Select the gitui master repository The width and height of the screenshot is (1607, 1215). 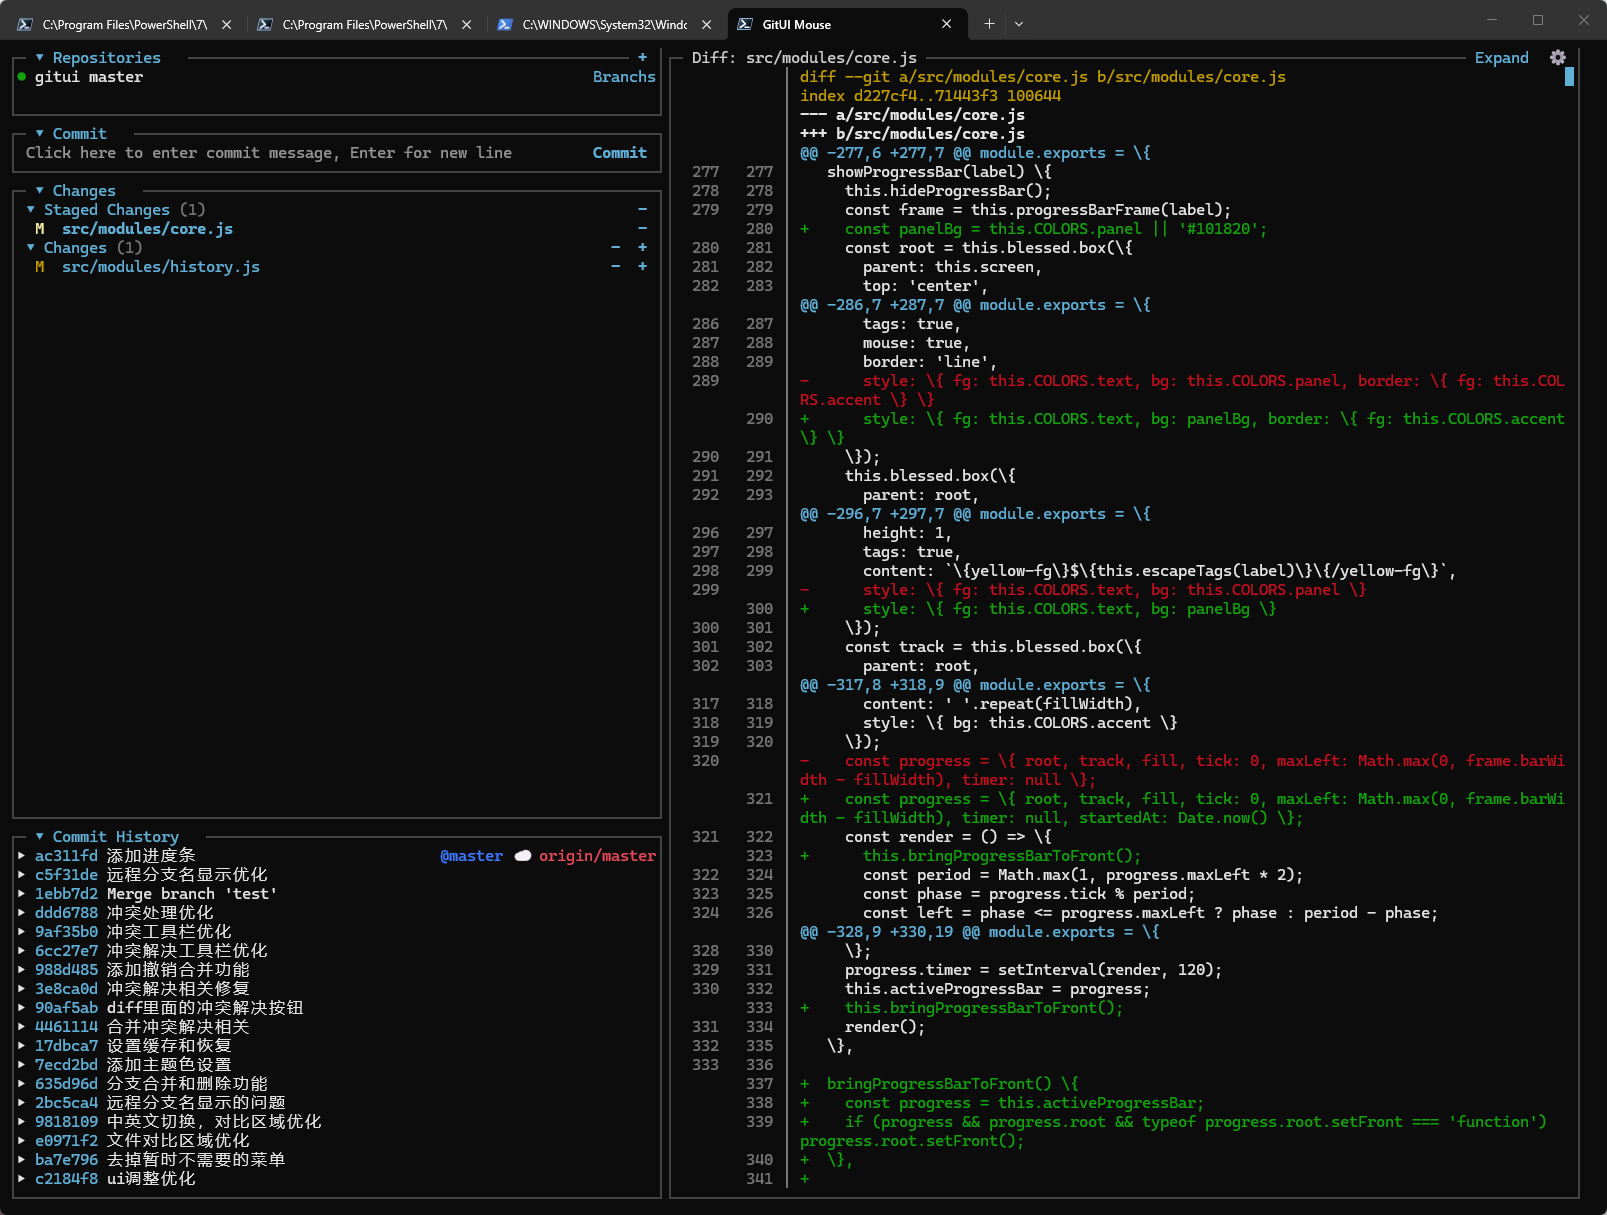tap(89, 77)
